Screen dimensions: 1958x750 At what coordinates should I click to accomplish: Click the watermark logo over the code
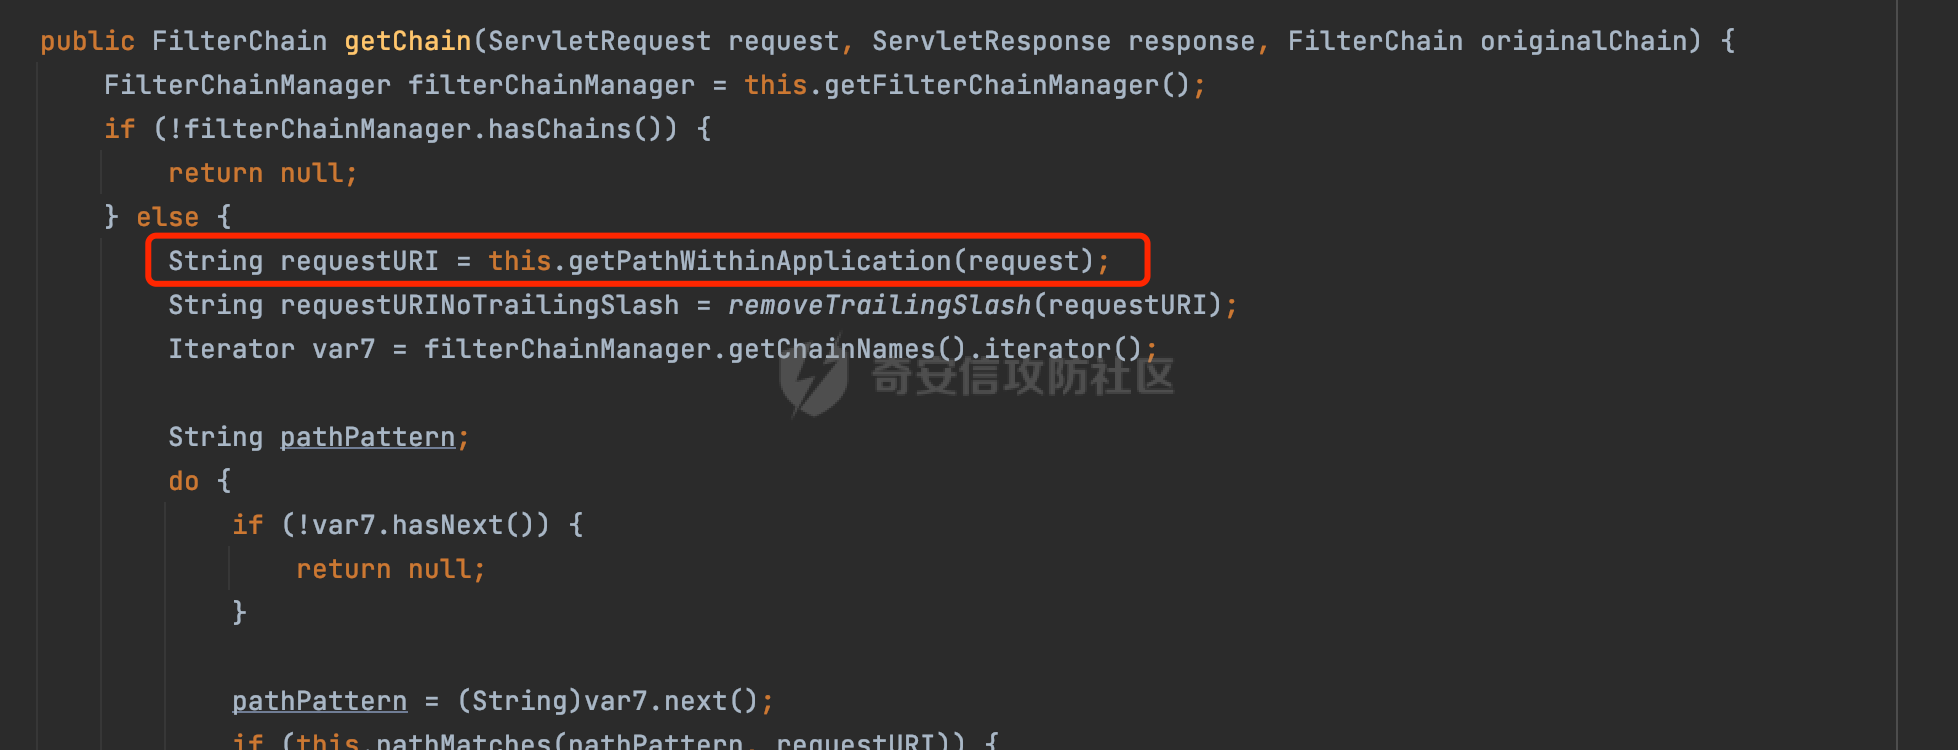[x=814, y=378]
